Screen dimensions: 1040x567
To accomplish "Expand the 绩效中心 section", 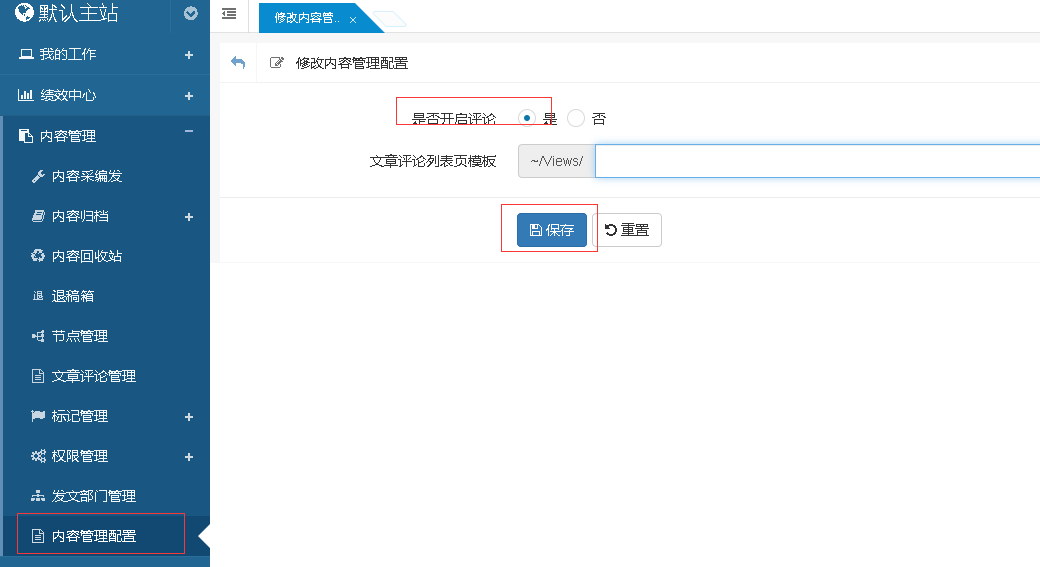I will click(x=189, y=96).
